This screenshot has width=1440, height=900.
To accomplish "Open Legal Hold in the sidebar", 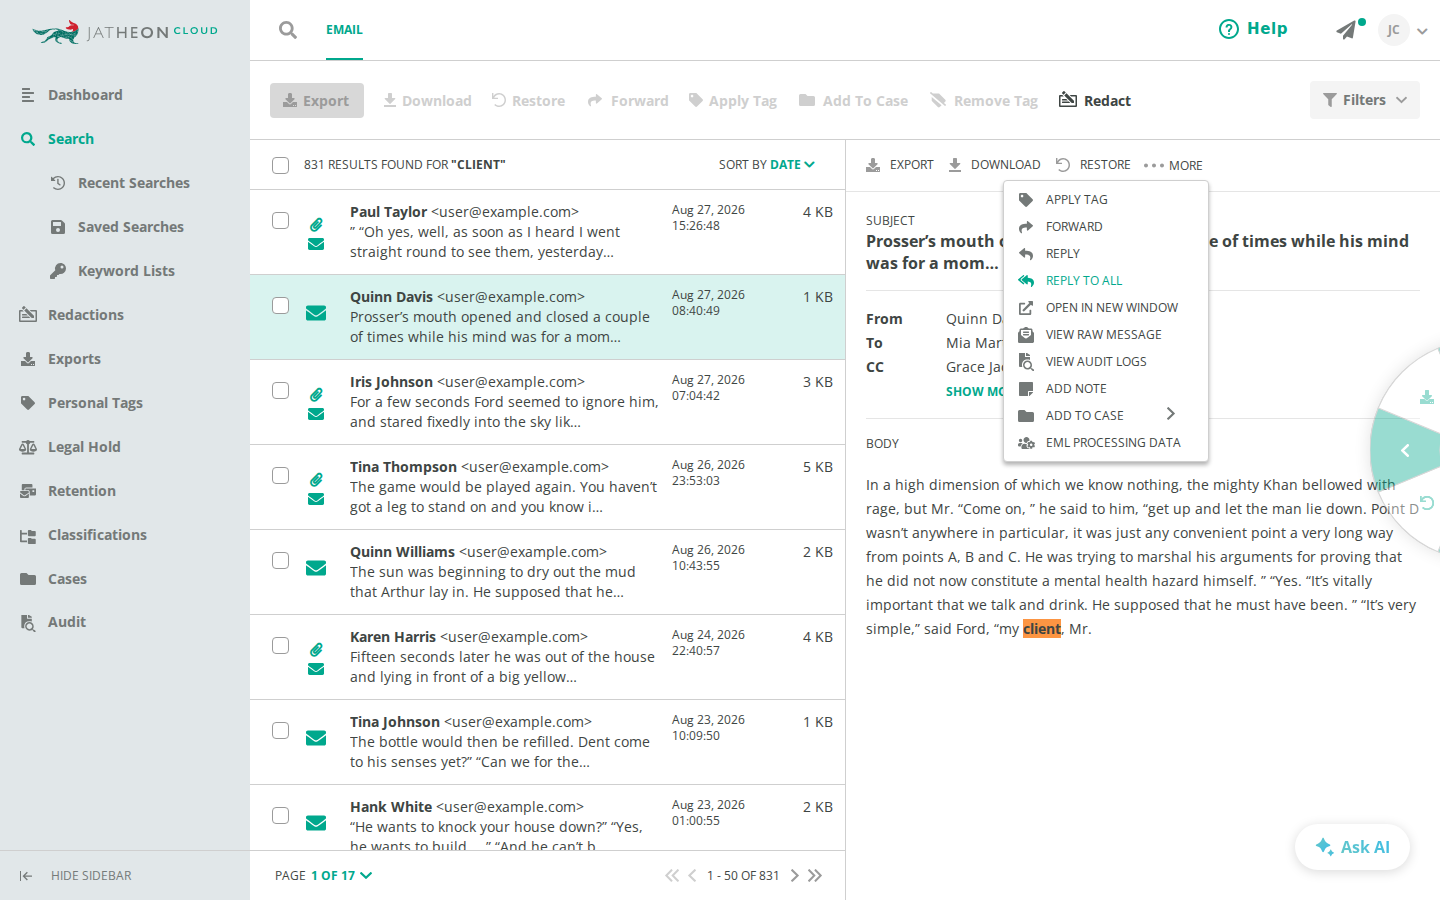I will (x=84, y=447).
